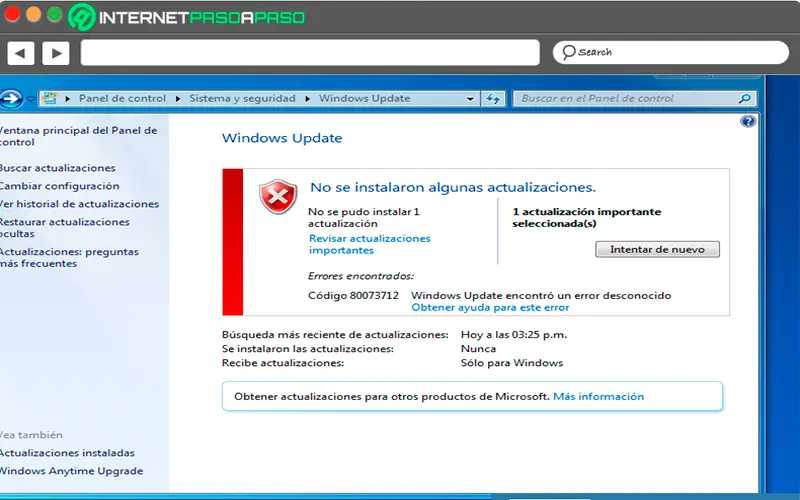The image size is (800, 500).
Task: Click the Errores encontrados label
Action: 361,276
